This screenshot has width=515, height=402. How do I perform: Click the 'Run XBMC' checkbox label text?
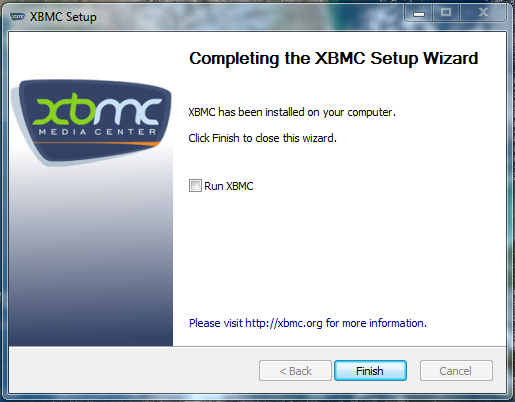(229, 186)
